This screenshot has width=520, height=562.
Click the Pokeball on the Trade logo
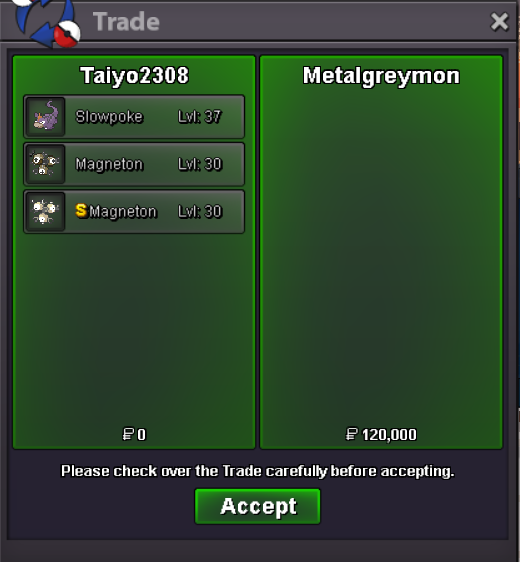(x=67, y=34)
